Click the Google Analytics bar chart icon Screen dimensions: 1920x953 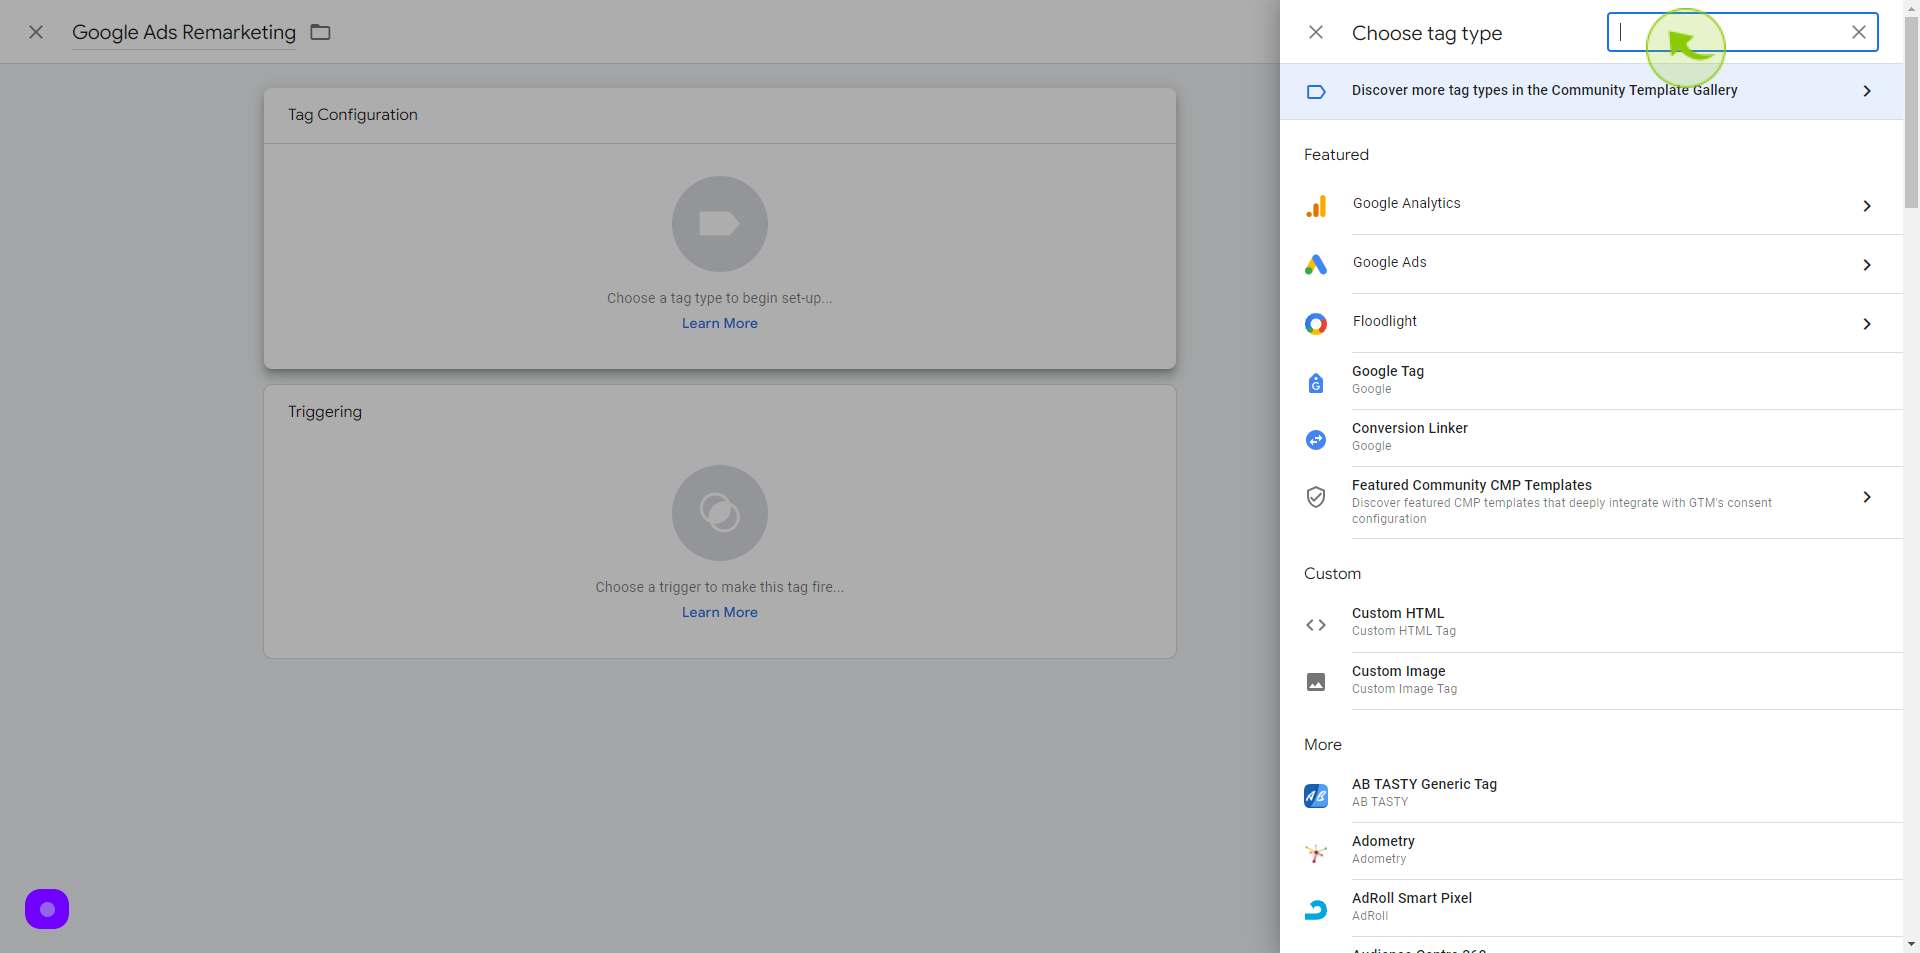(1316, 206)
